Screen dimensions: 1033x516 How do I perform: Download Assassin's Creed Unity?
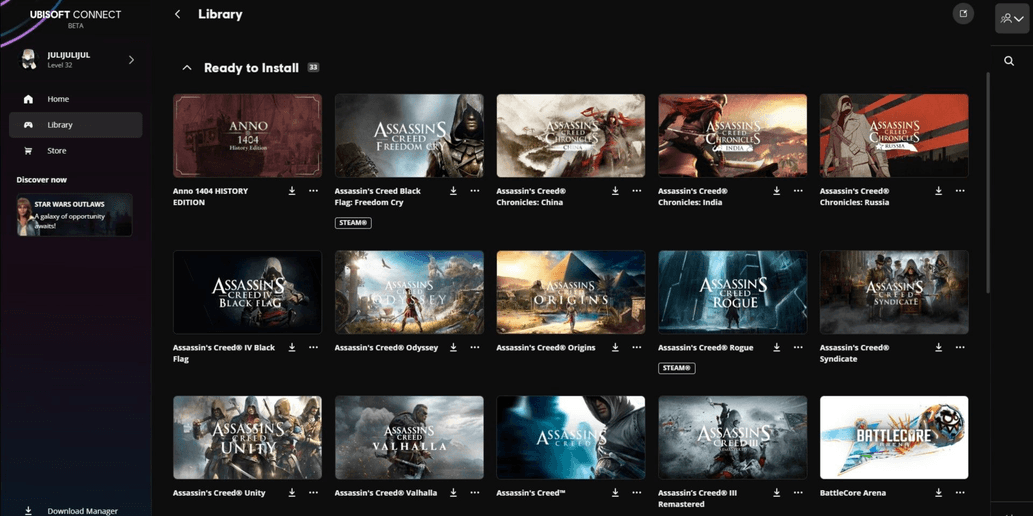(x=292, y=492)
